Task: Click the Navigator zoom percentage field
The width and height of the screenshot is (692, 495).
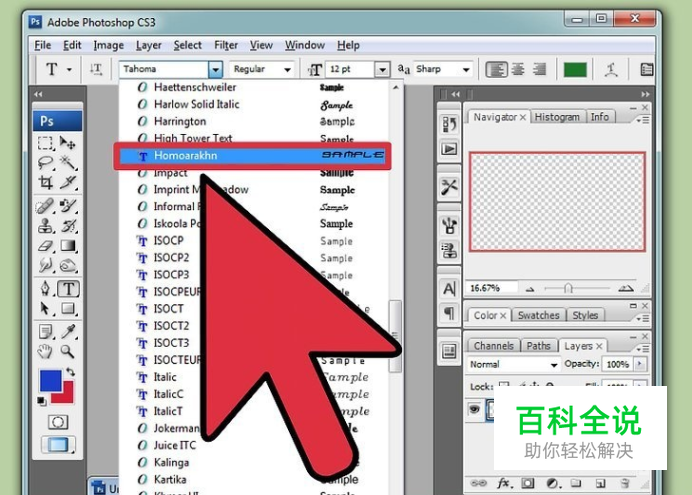Action: click(492, 288)
